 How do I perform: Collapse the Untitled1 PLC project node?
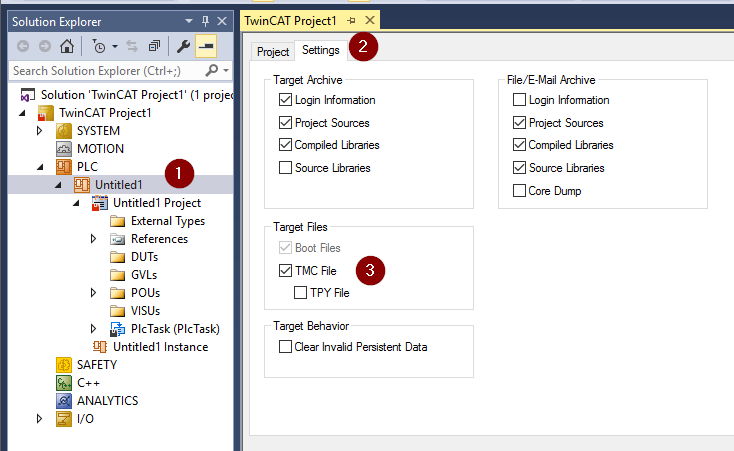coord(58,185)
